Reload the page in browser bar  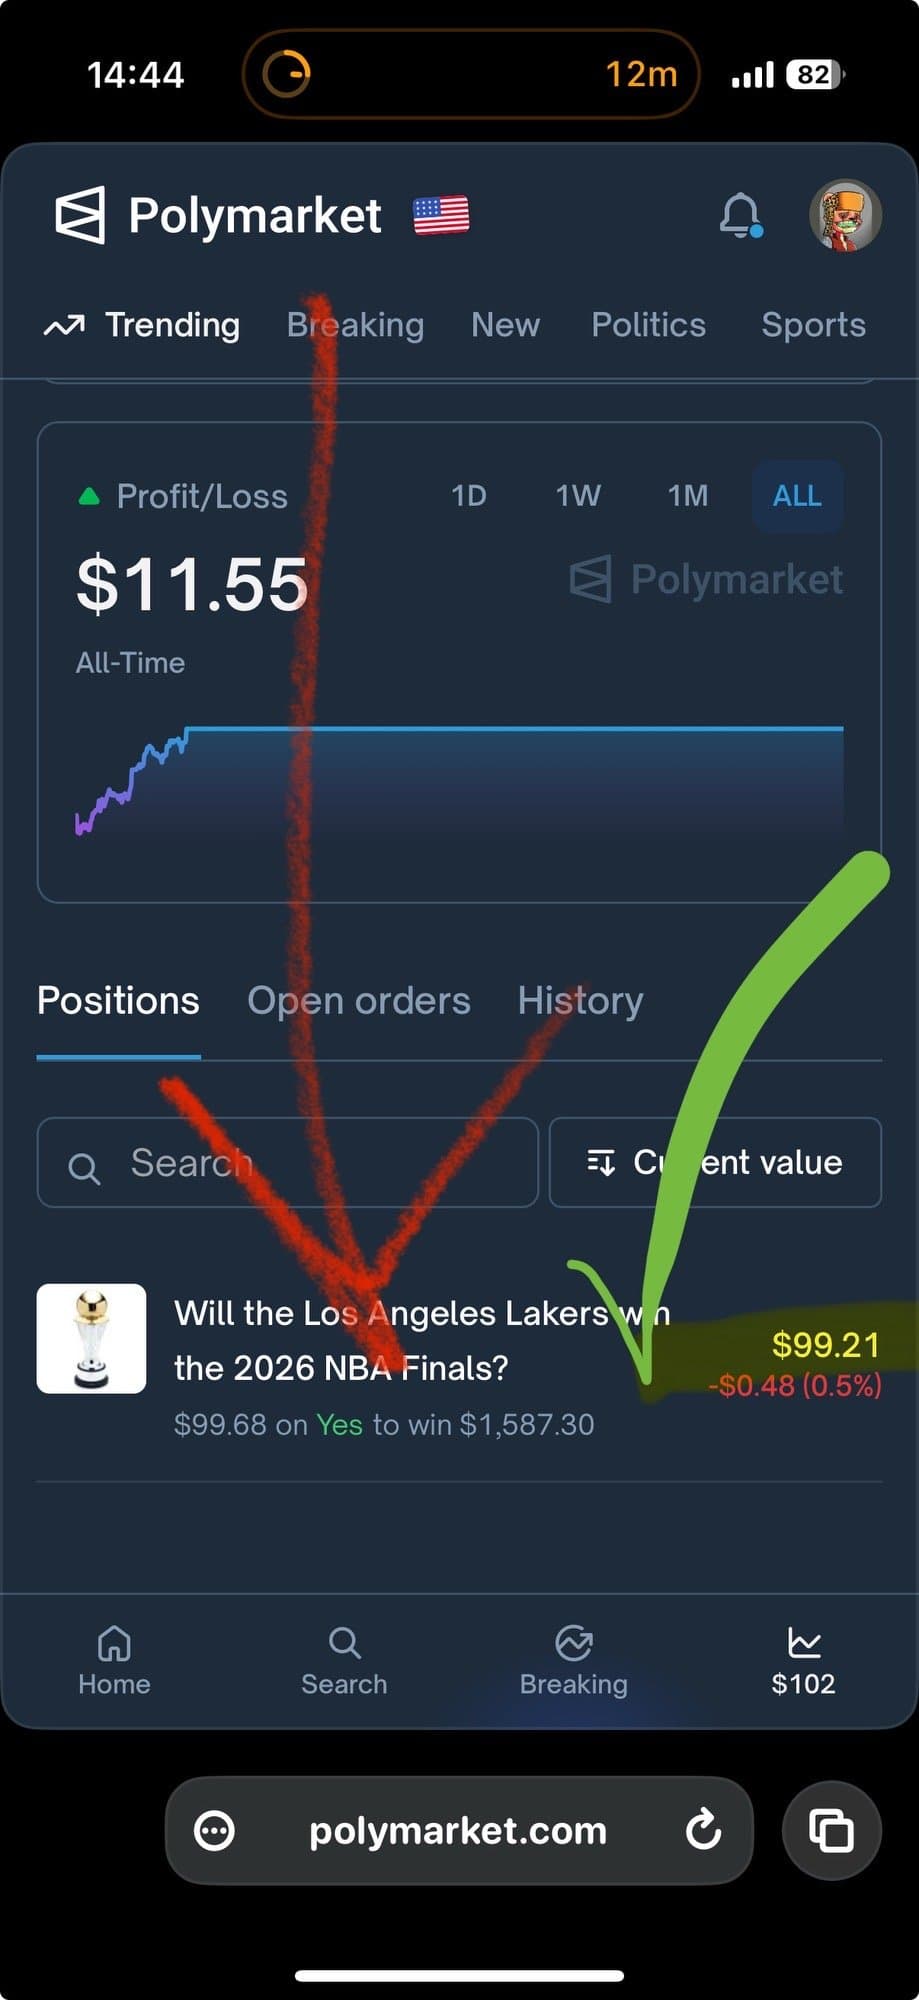pos(704,1830)
